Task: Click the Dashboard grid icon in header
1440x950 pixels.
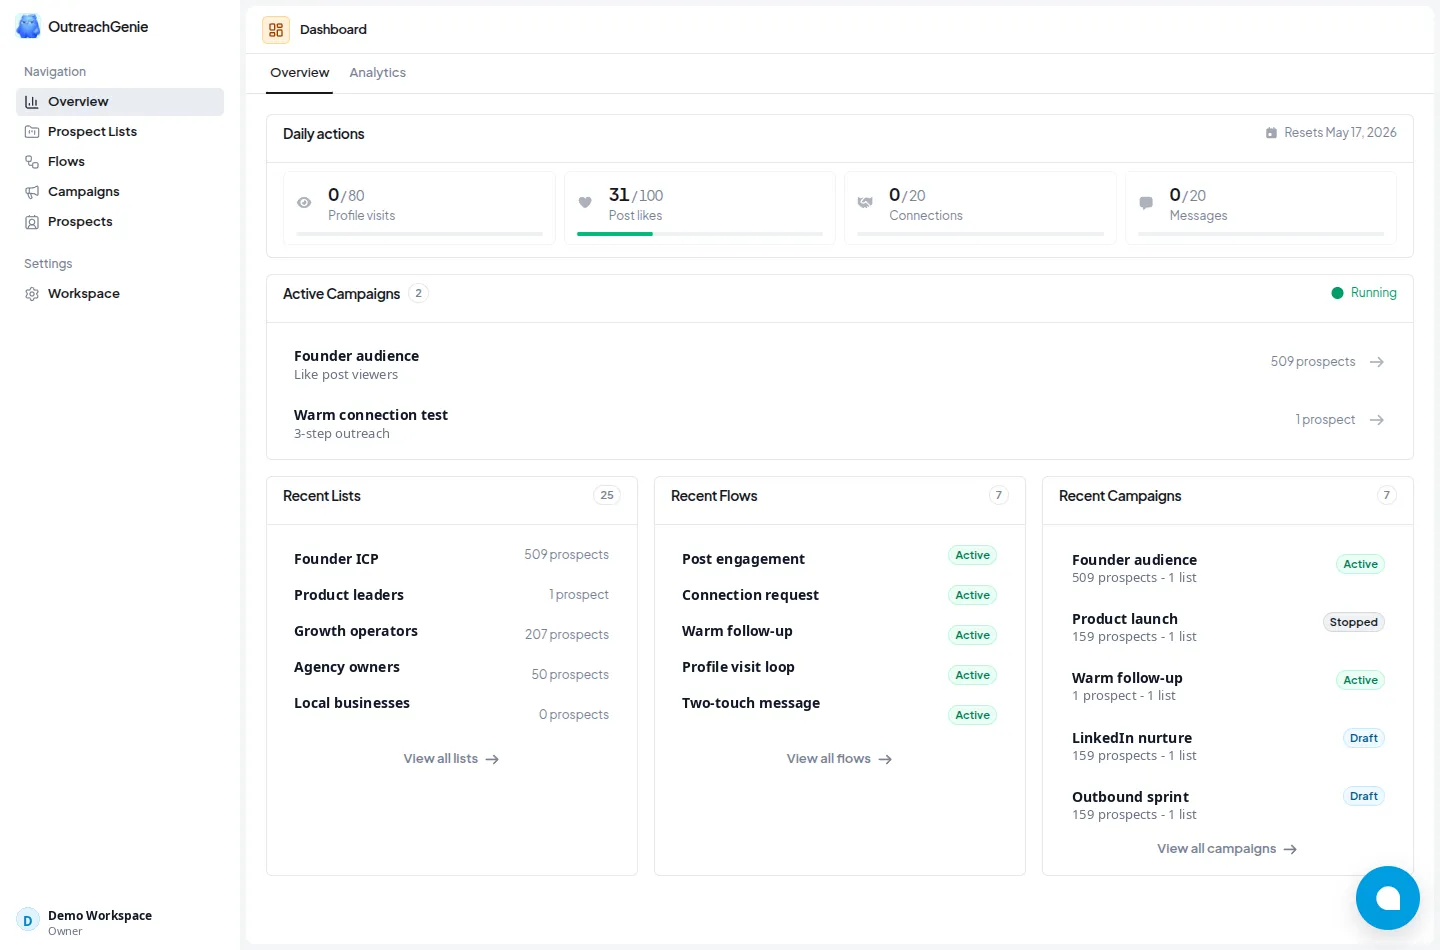Action: [276, 30]
